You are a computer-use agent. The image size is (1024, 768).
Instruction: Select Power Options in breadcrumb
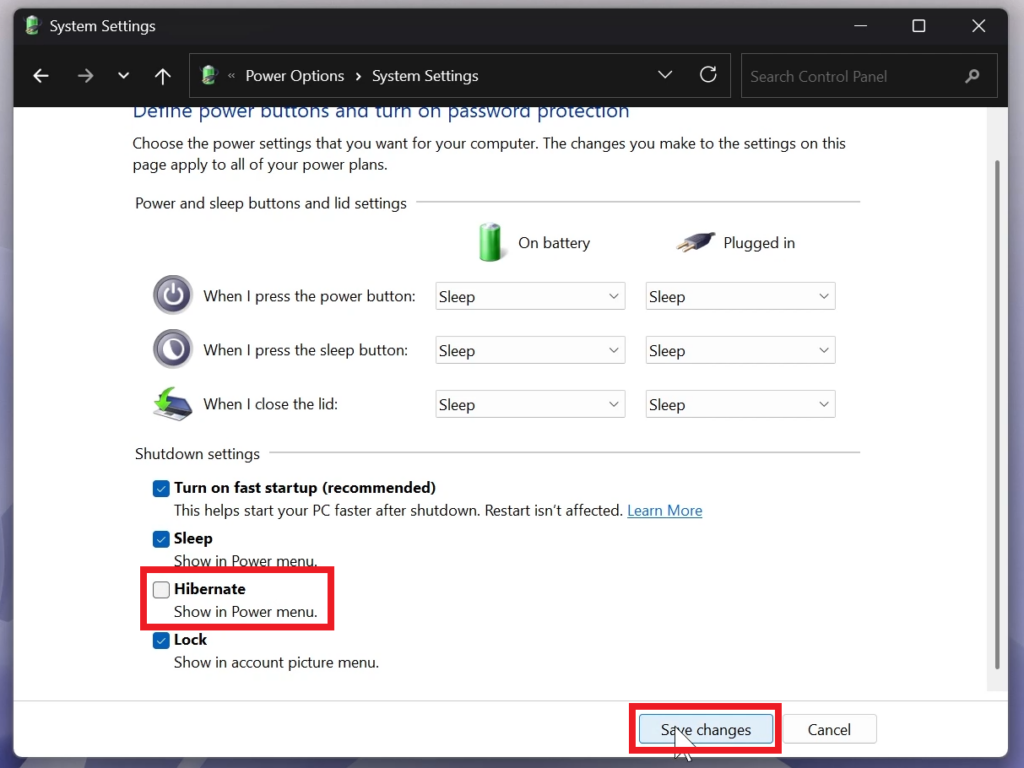[x=294, y=76]
